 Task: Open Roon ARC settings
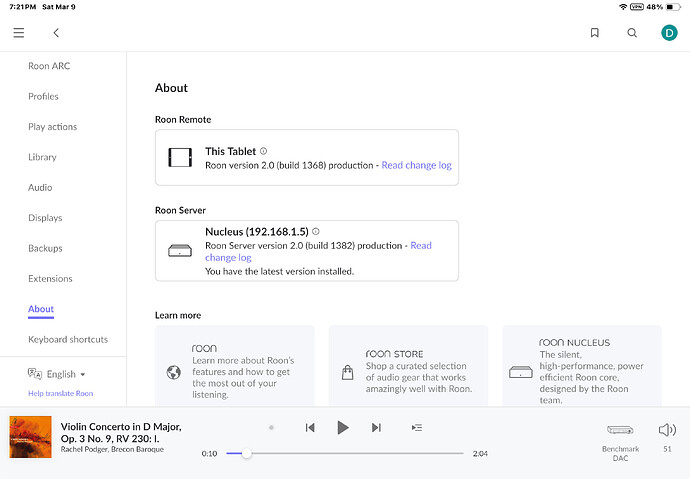click(49, 66)
